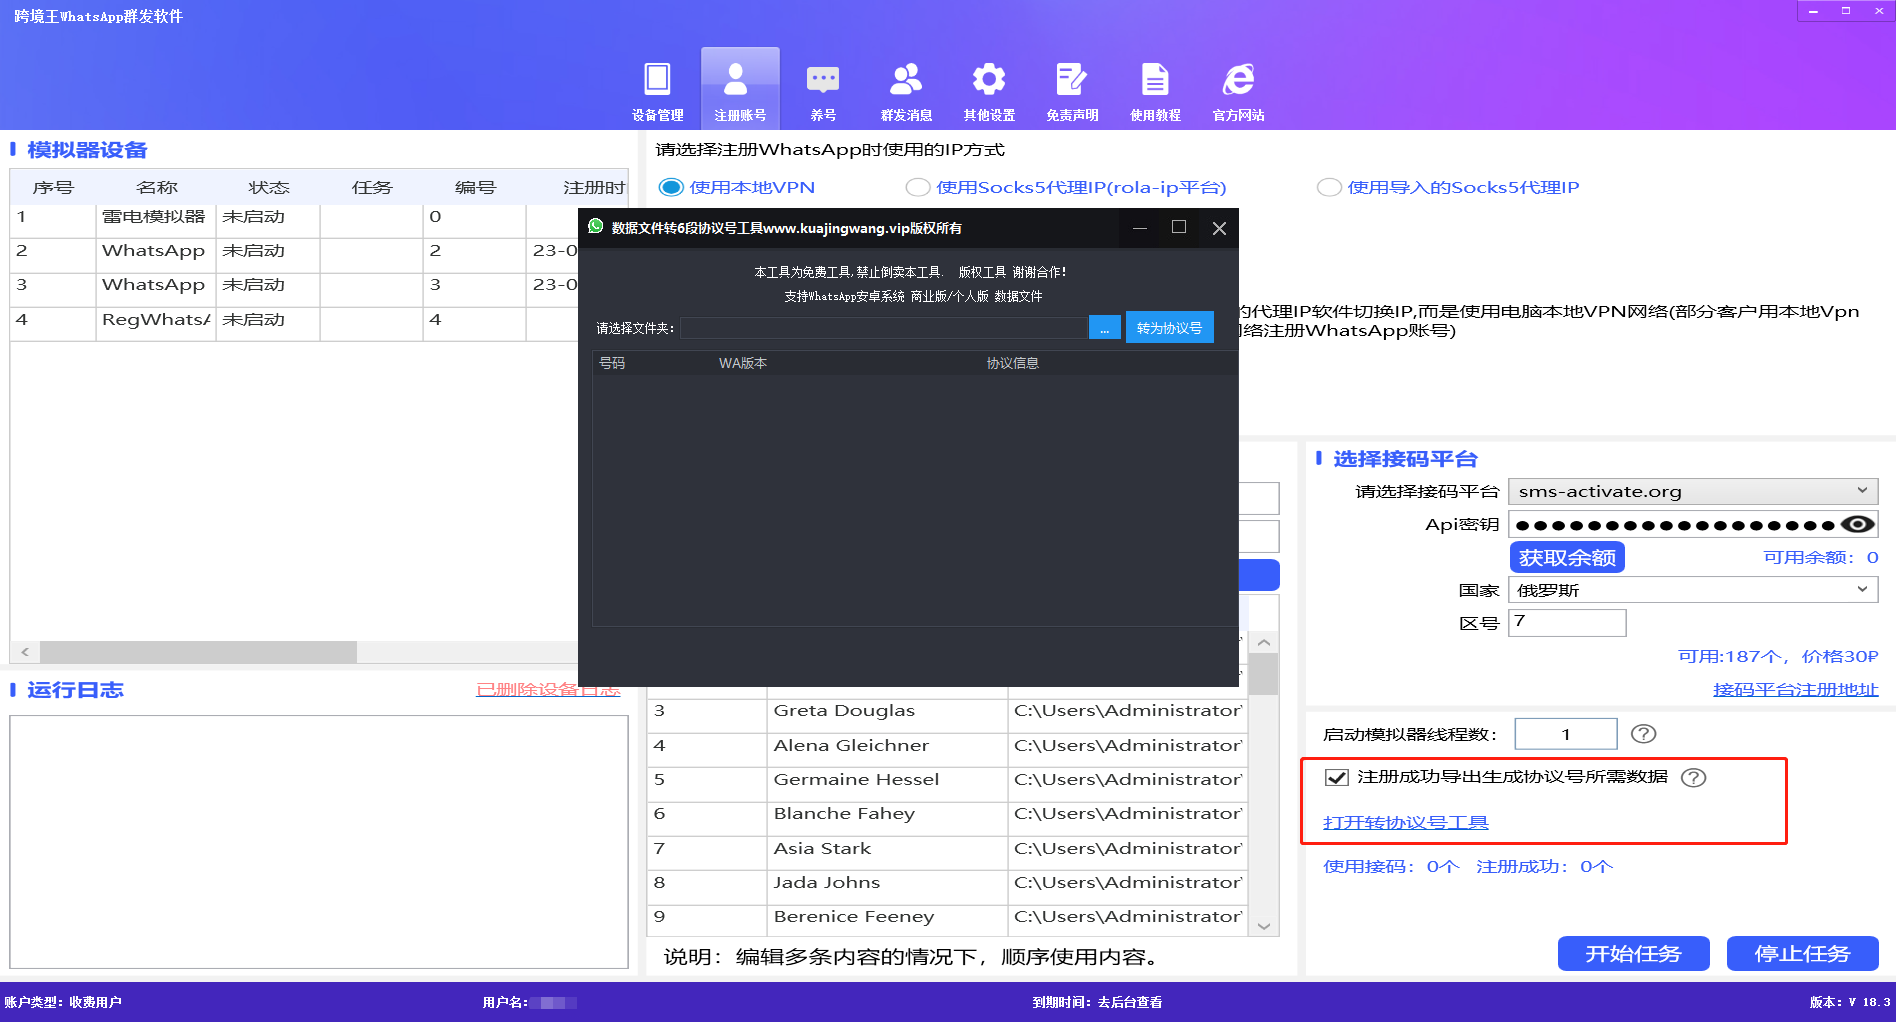Open 其他设置 other settings
Image resolution: width=1896 pixels, height=1022 pixels.
pos(988,88)
